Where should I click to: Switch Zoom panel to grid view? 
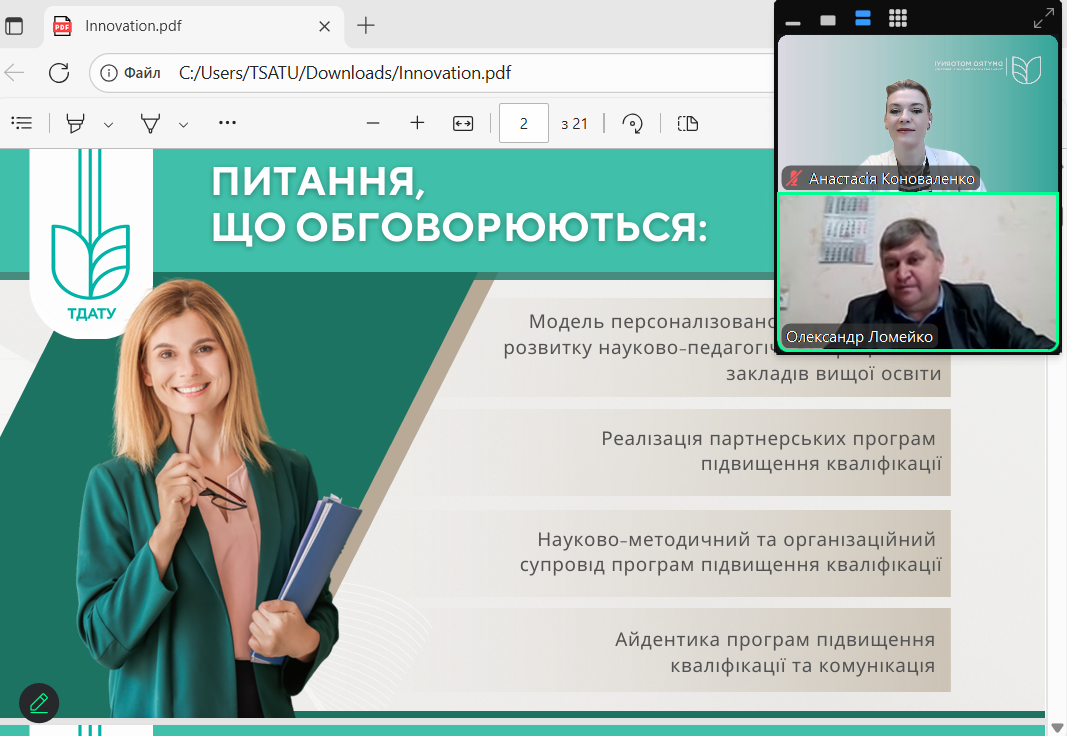point(898,18)
